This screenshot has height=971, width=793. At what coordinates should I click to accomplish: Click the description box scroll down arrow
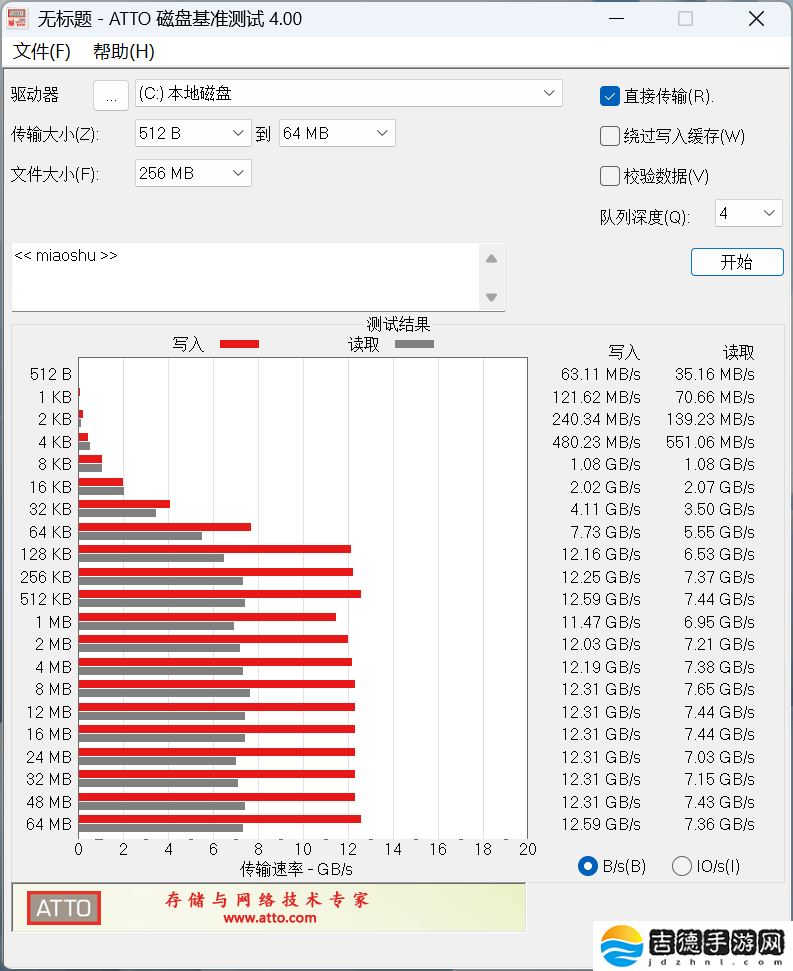tap(492, 297)
